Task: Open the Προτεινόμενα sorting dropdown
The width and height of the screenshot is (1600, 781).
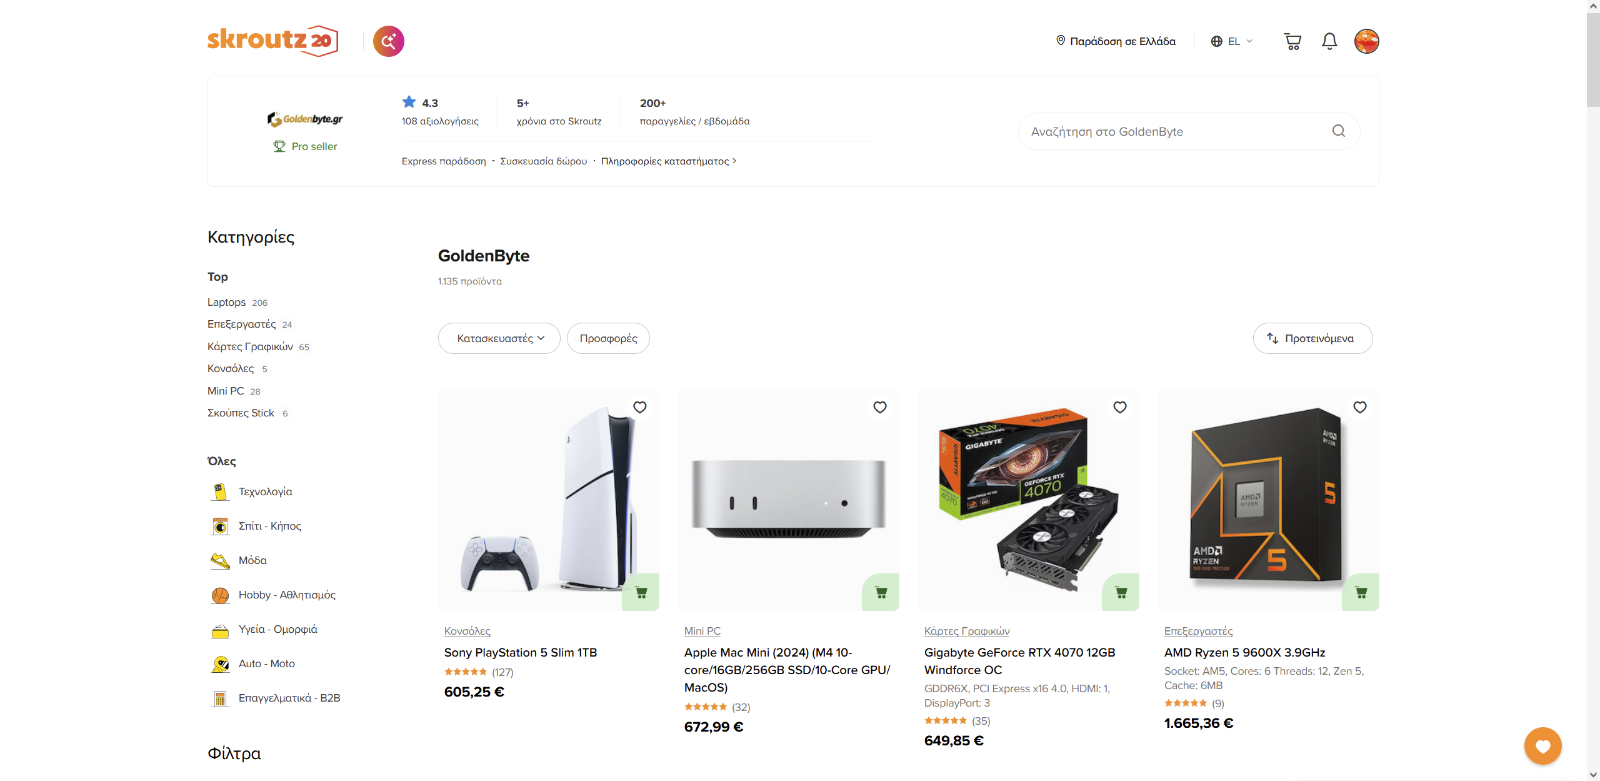Action: 1312,338
